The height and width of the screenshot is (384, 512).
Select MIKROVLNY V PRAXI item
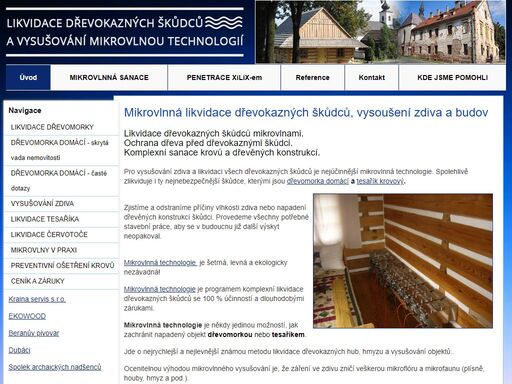(62, 250)
